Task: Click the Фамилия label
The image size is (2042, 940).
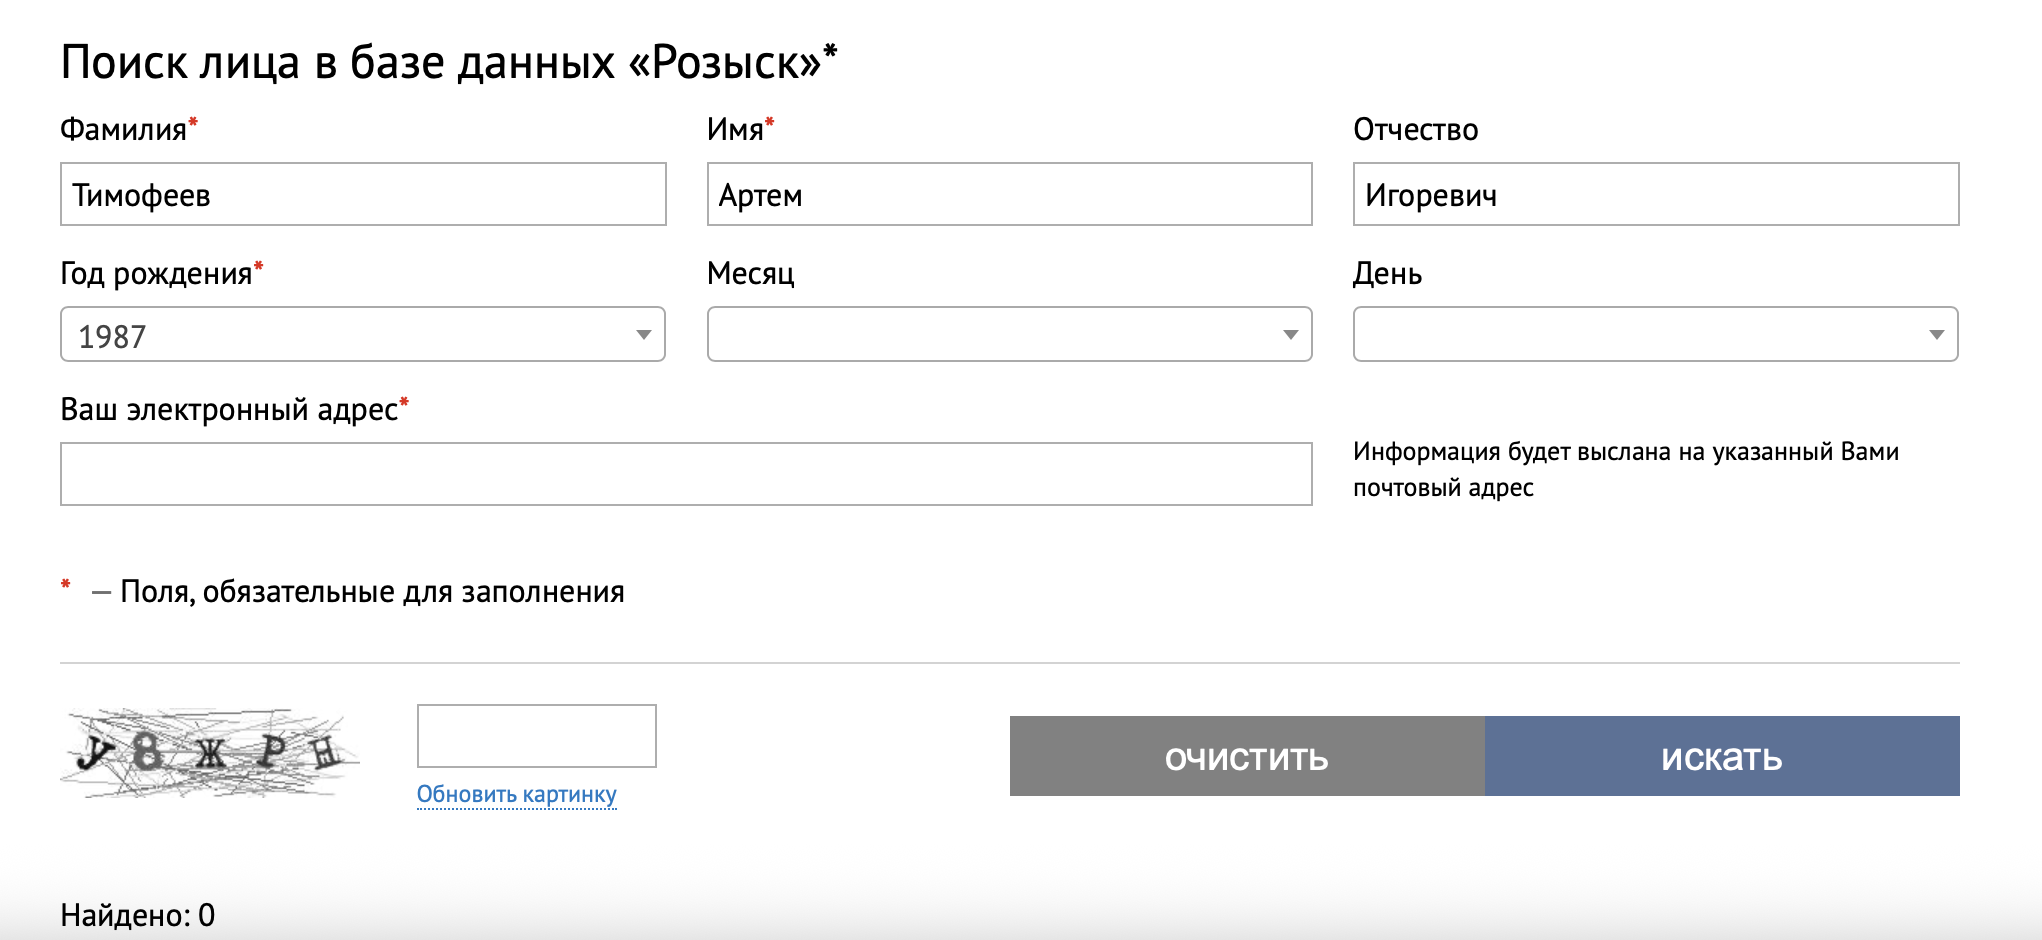Action: (129, 130)
